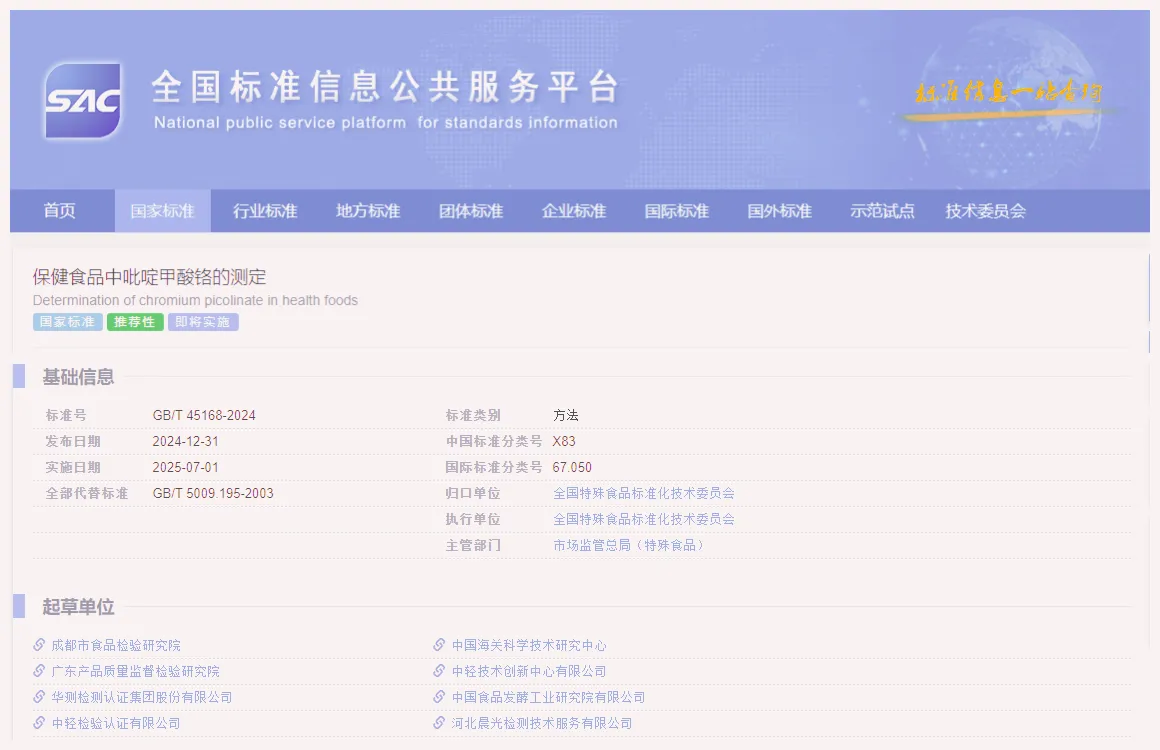Switch to the 行业标准 tab
1160x750 pixels.
pyautogui.click(x=265, y=211)
